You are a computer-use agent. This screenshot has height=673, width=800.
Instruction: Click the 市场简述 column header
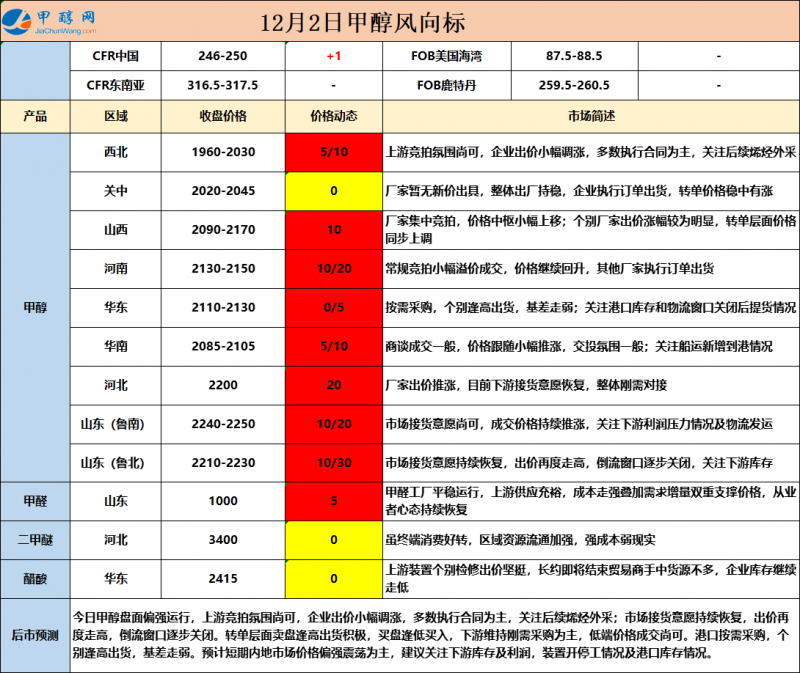[590, 116]
